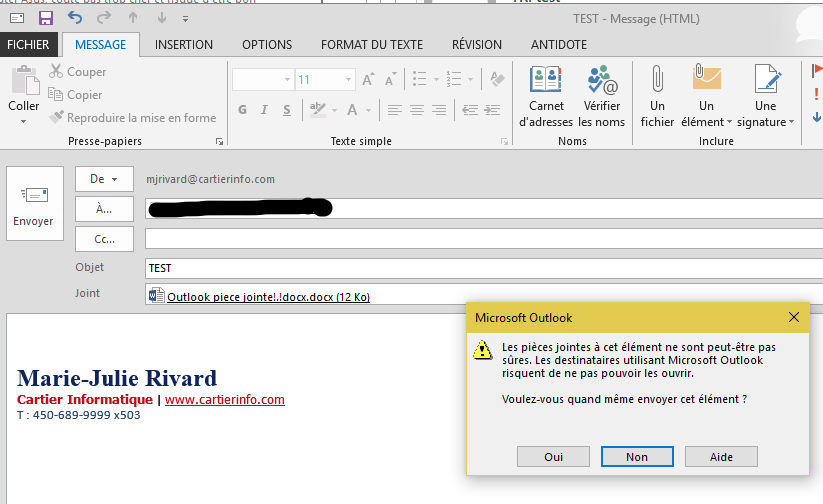The image size is (823, 504).
Task: Click Oui in the Outlook dialog
Action: coord(553,457)
